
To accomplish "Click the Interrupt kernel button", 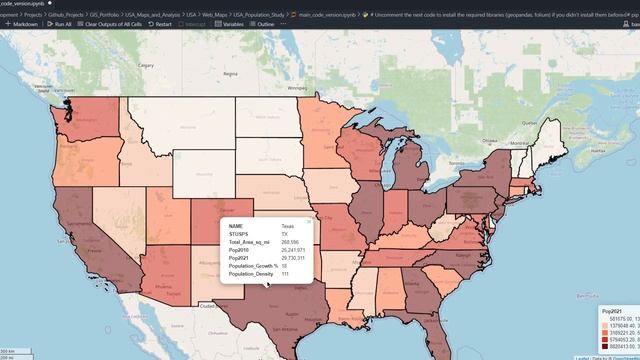I will (192, 24).
